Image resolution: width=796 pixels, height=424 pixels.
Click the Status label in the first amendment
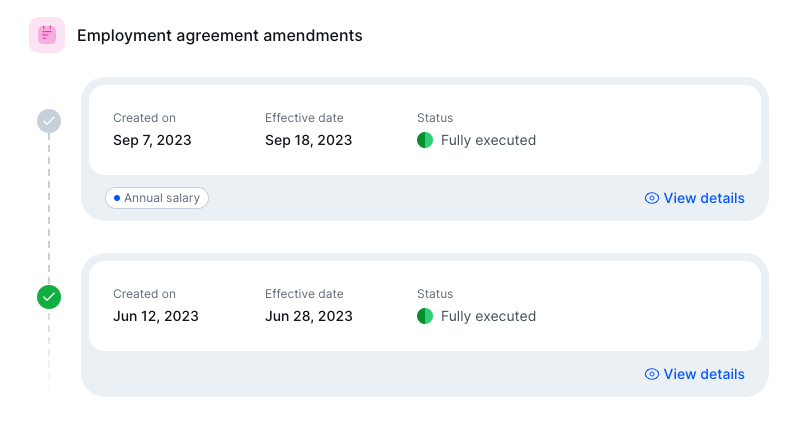(x=435, y=118)
